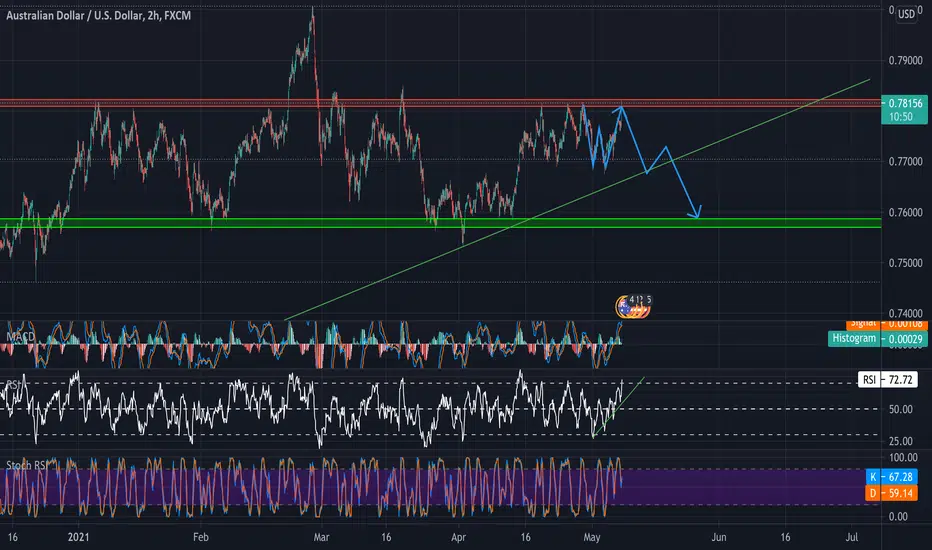Click the current price tag 0.78156
Viewport: 932px width, 550px height.
coord(905,103)
